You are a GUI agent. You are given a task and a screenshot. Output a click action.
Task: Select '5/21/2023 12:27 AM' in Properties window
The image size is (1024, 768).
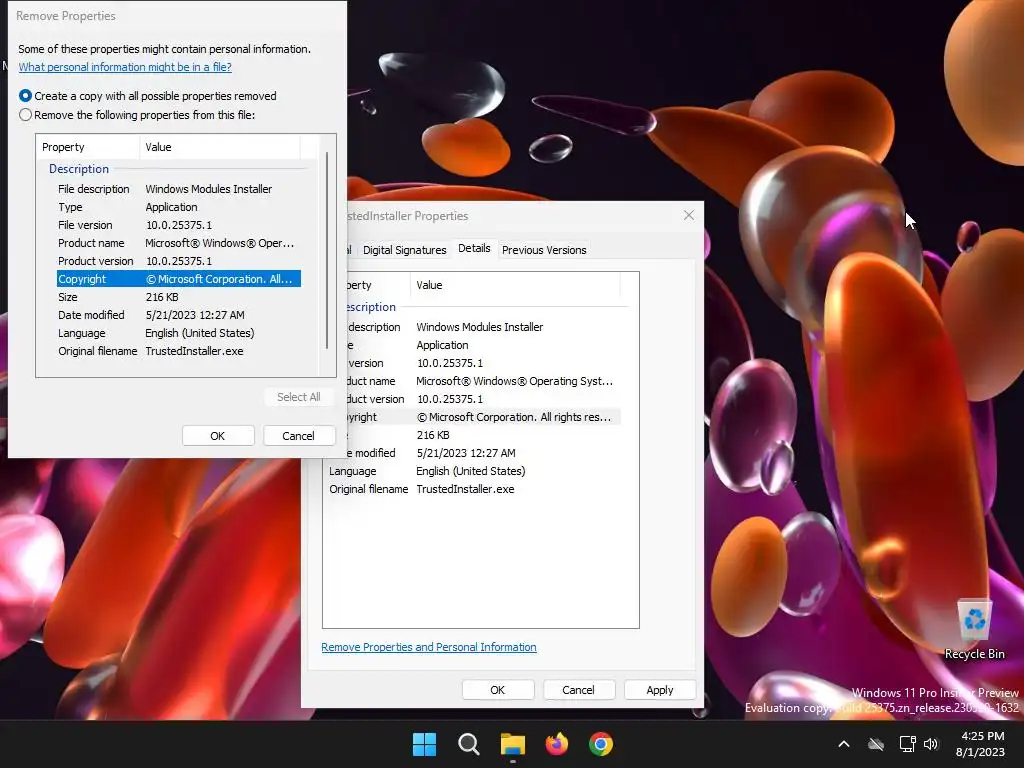(x=466, y=453)
